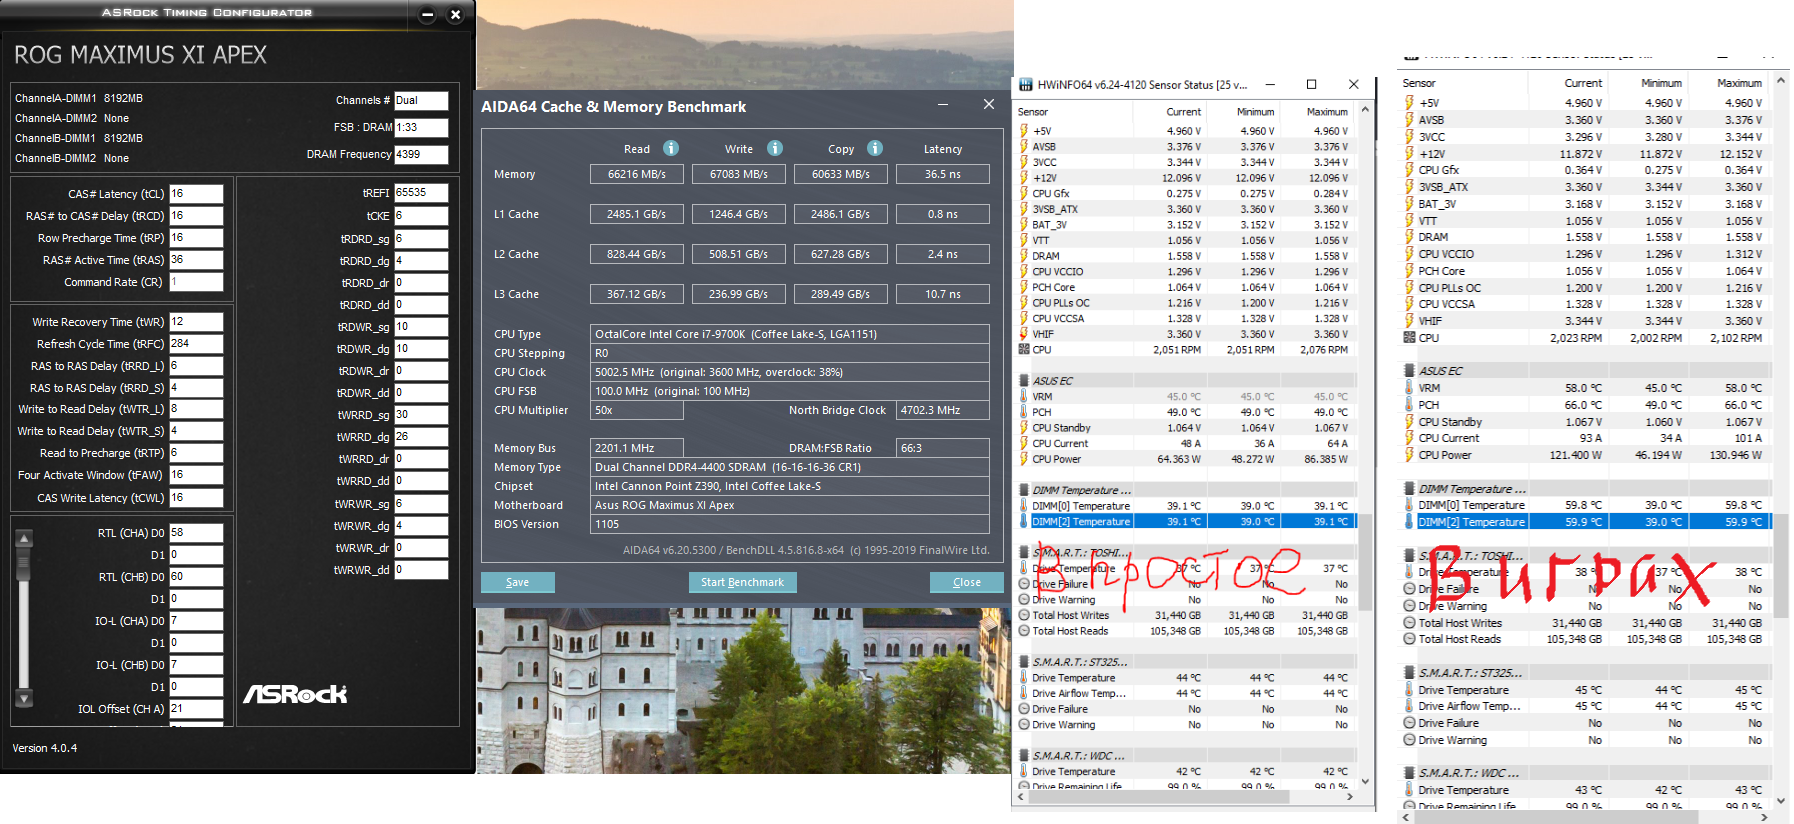Click lightning icon beside +12V 12.096 V
This screenshot has height=824, width=1794.
tap(1023, 178)
